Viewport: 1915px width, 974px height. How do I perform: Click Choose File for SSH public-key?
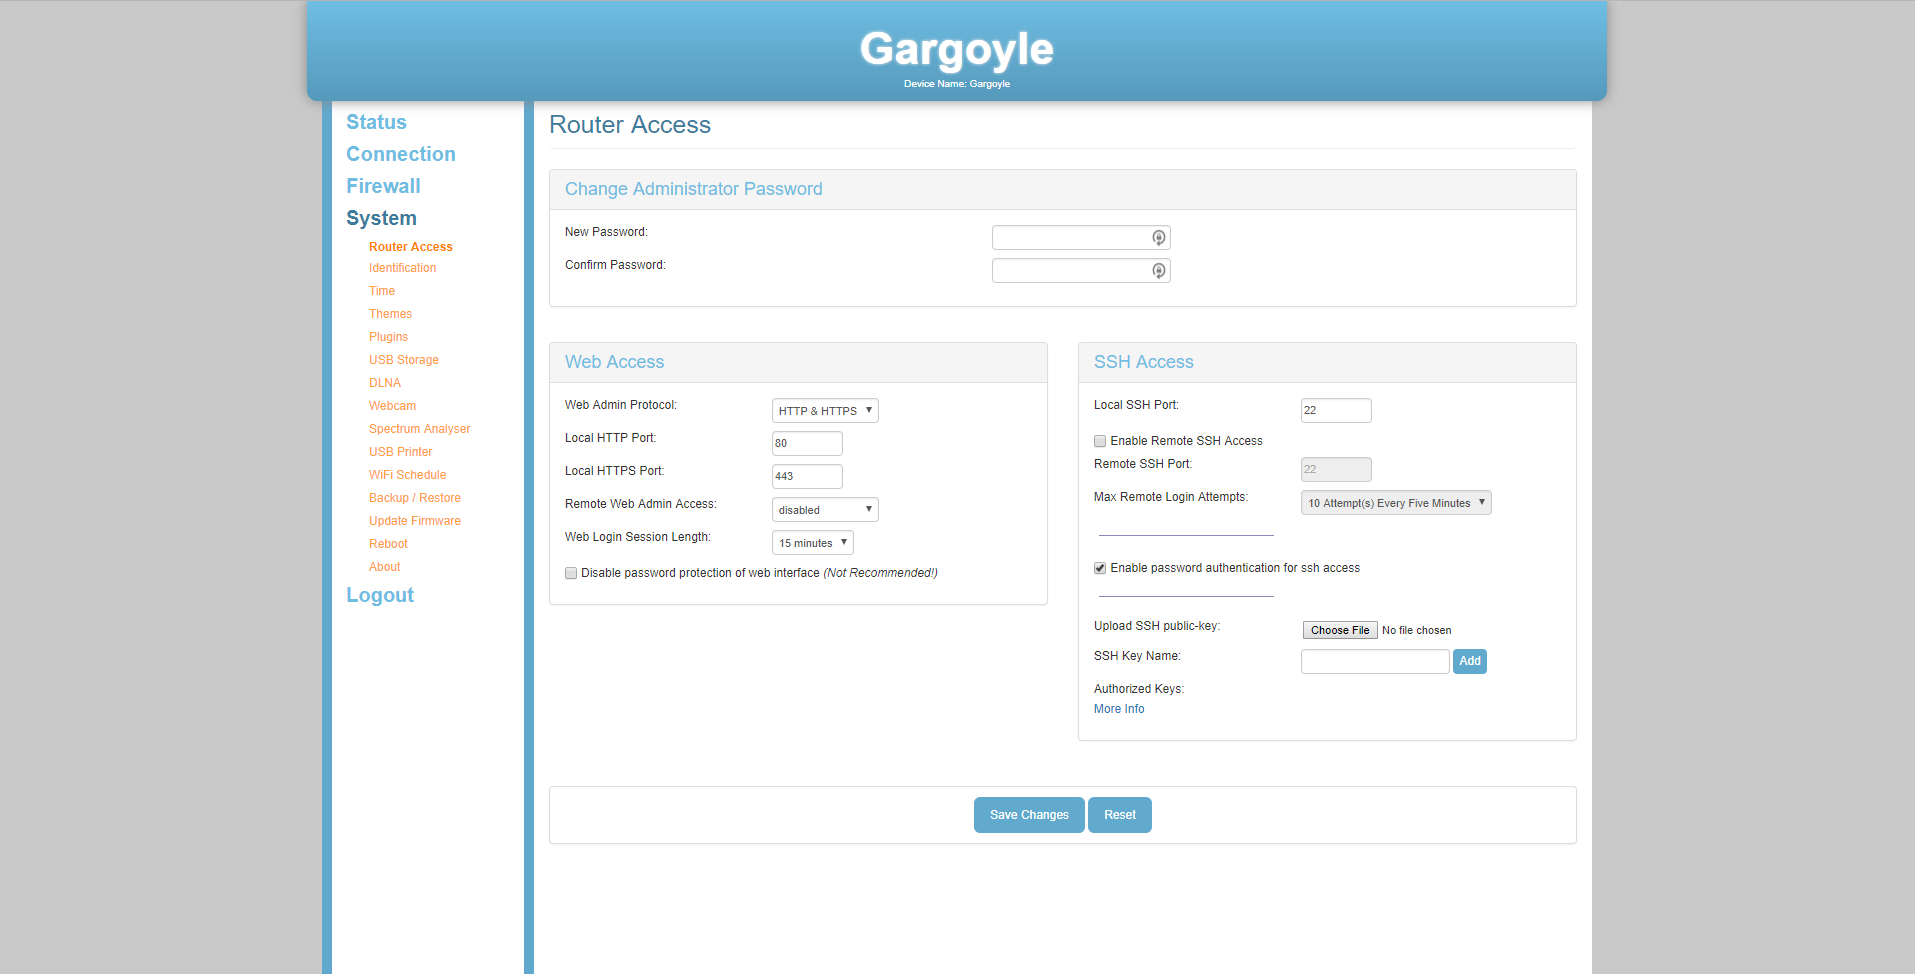tap(1339, 630)
